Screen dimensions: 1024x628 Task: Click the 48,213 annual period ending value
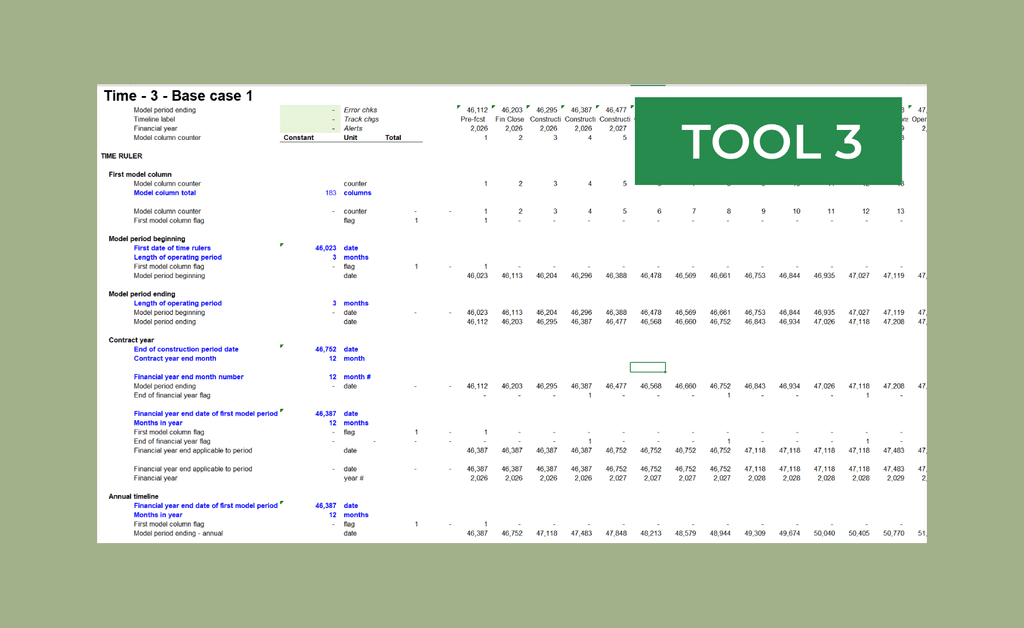650,533
